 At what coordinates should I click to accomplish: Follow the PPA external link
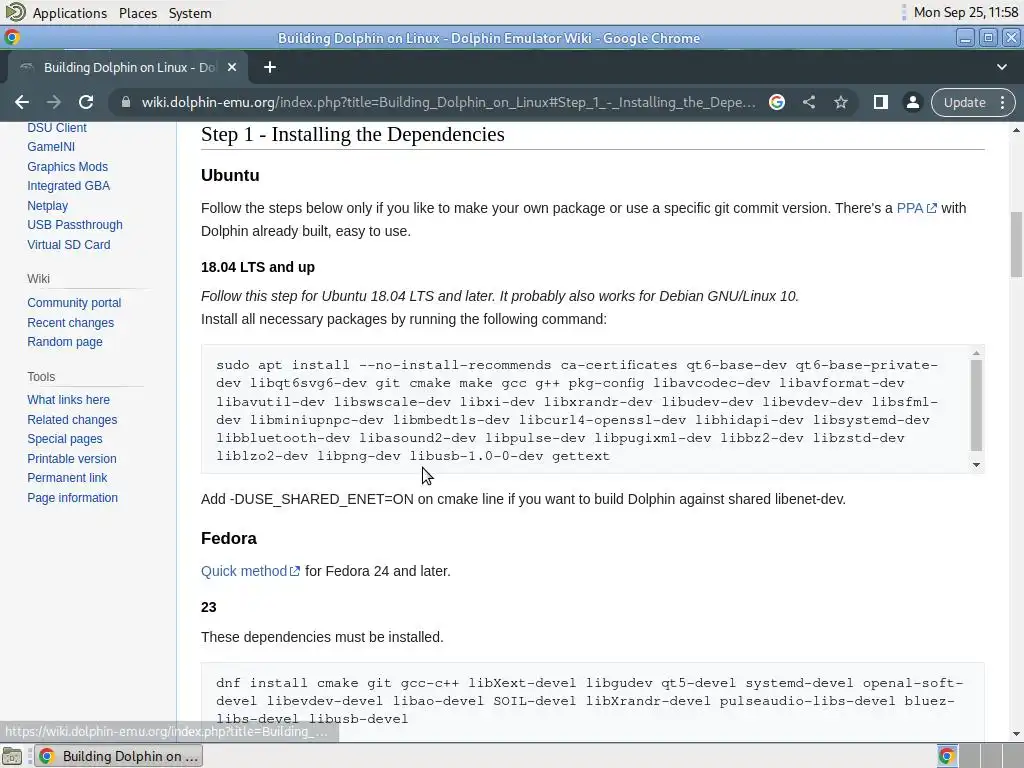(916, 208)
